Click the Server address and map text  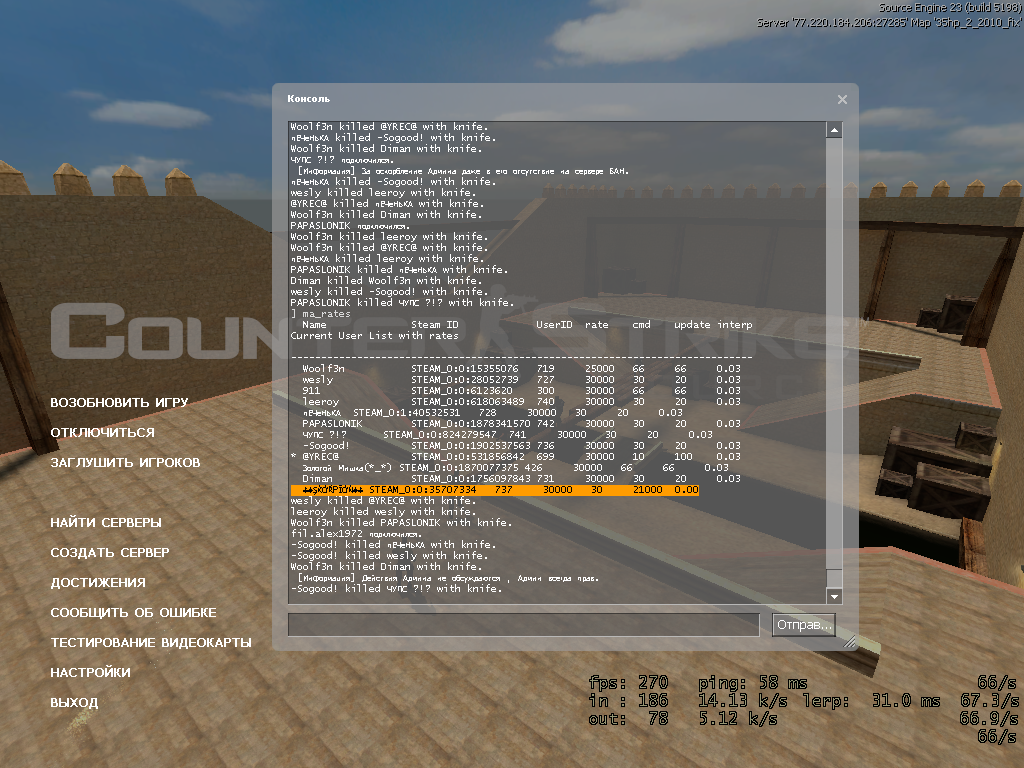889,22
